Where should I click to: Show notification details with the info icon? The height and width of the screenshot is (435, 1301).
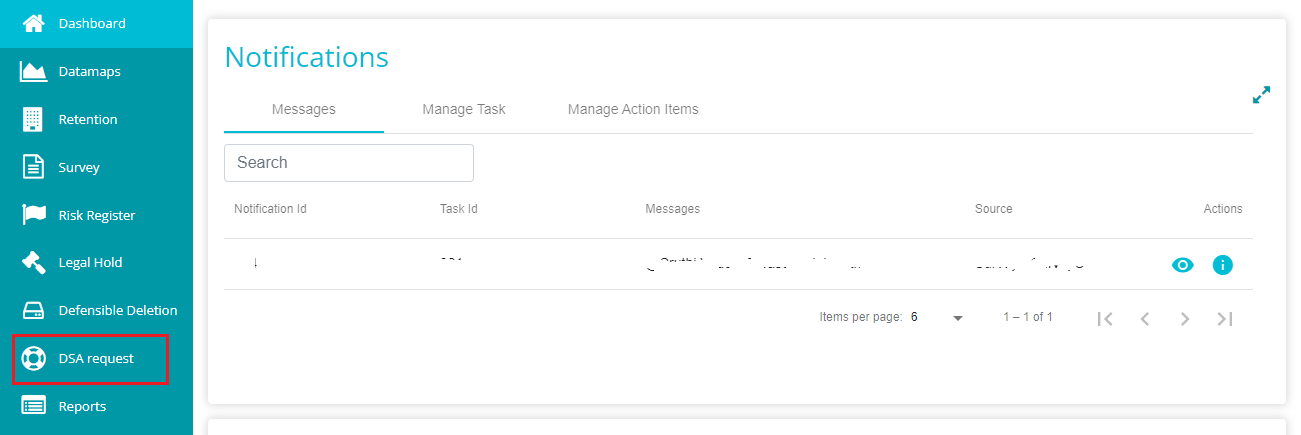(1222, 265)
